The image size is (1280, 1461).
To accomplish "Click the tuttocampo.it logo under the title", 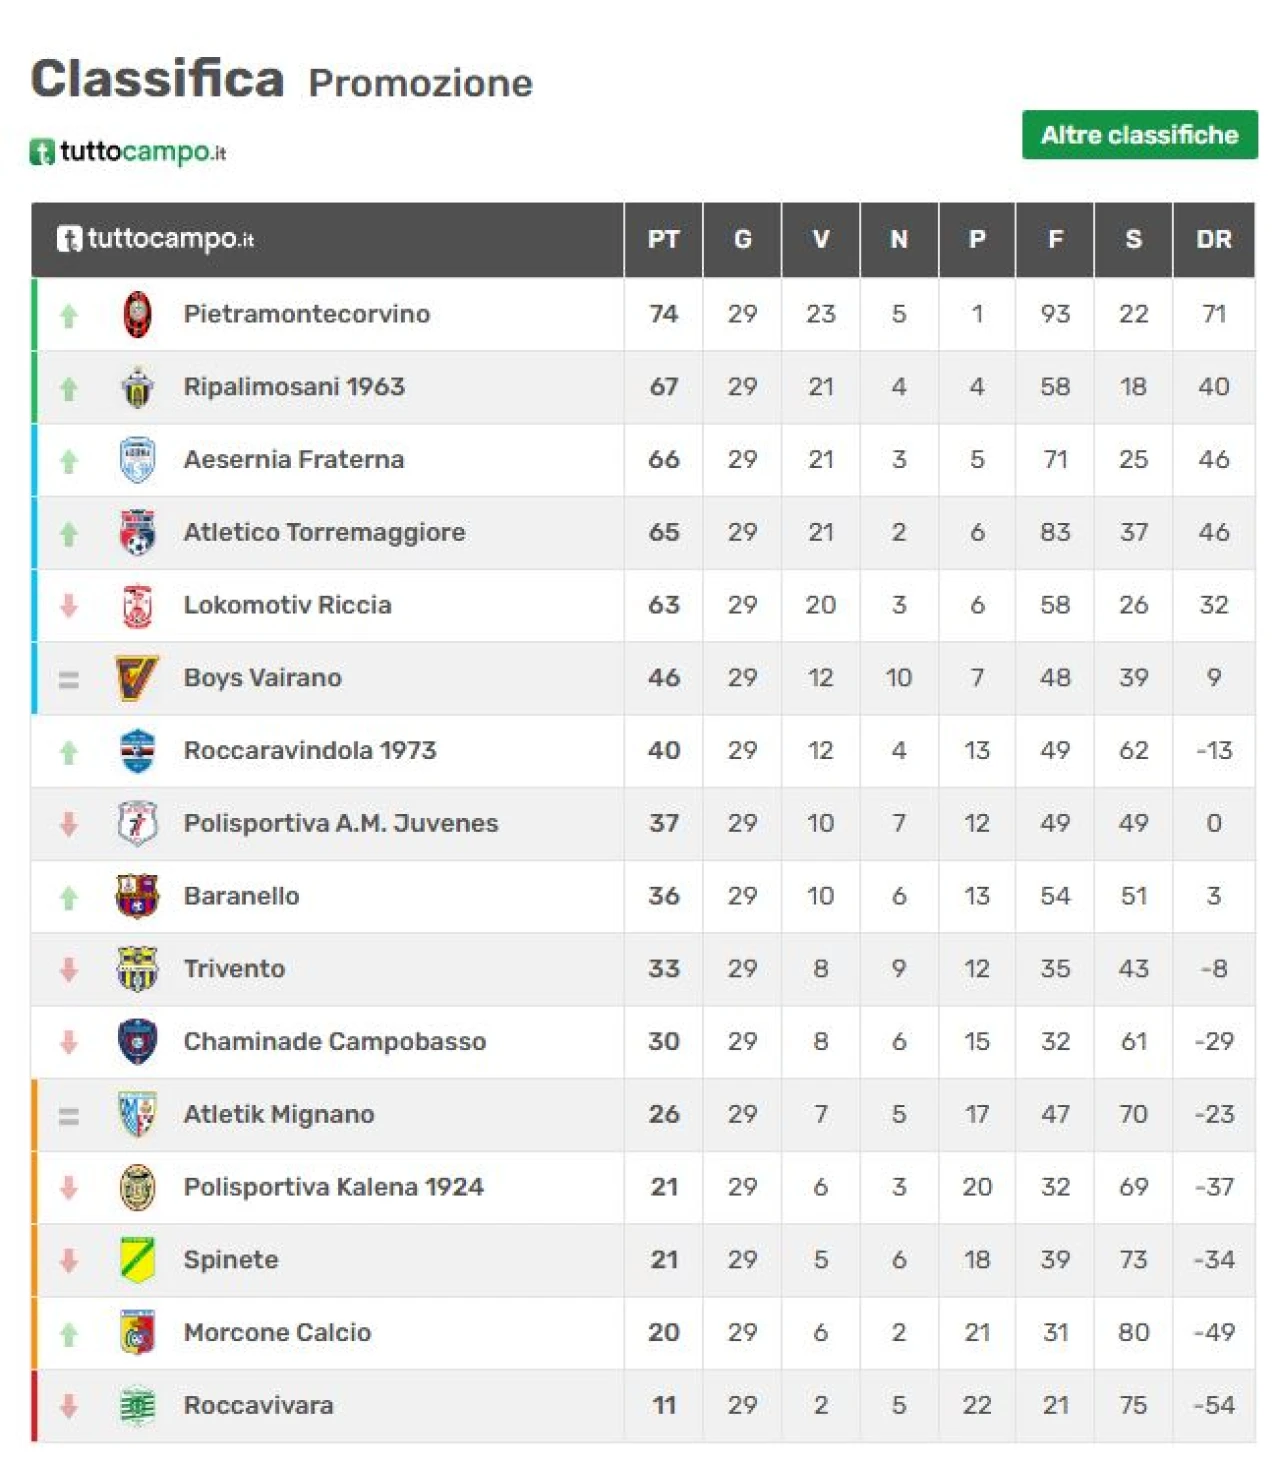I will point(129,152).
